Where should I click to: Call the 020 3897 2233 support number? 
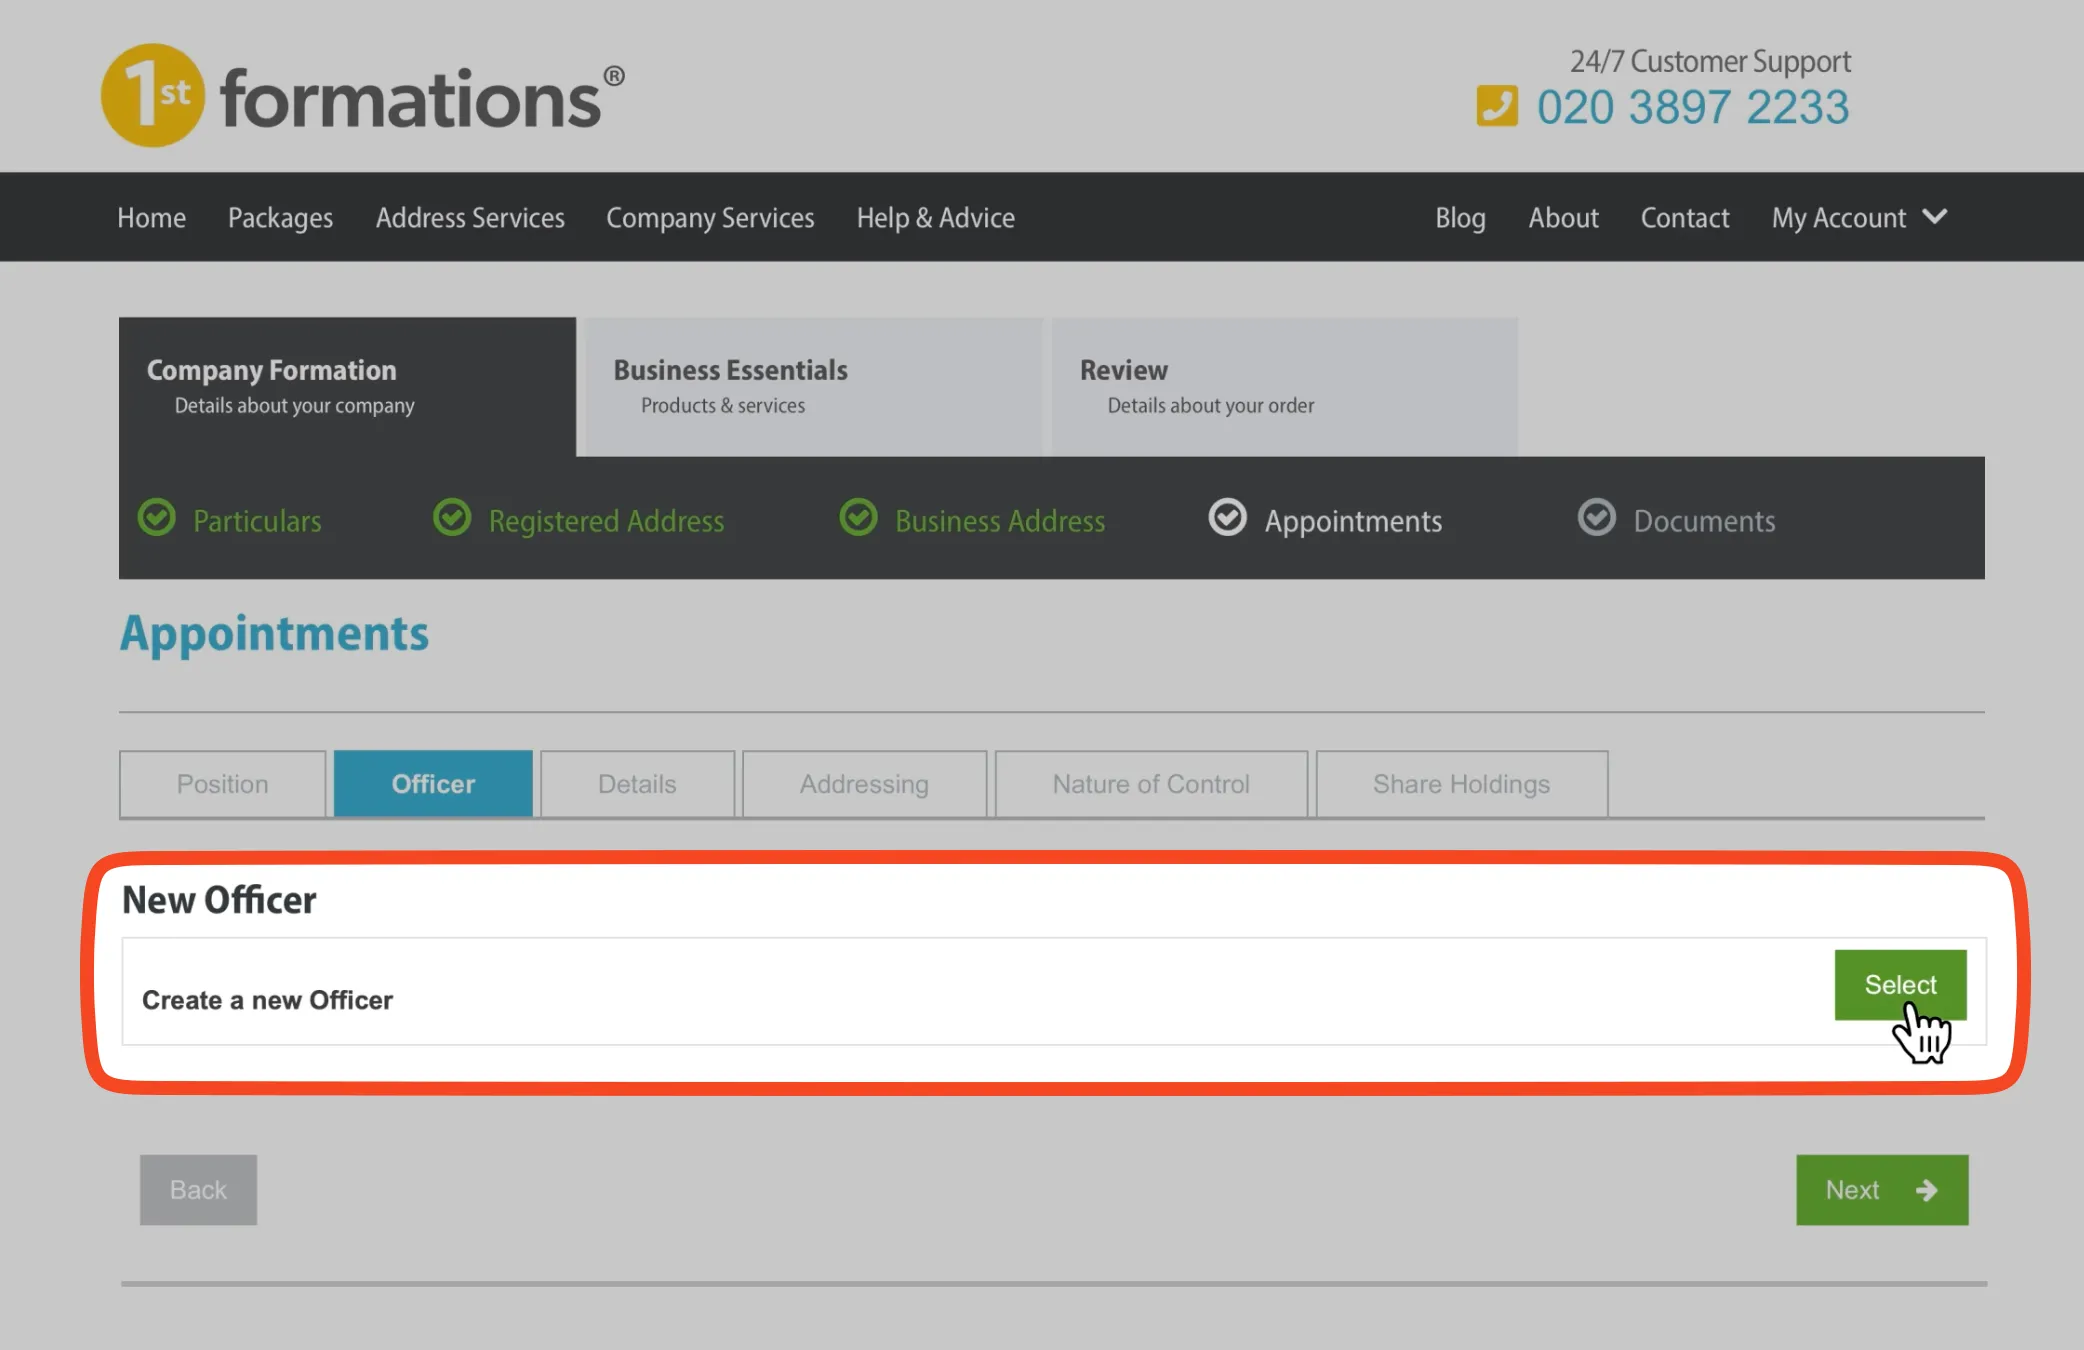click(1692, 108)
